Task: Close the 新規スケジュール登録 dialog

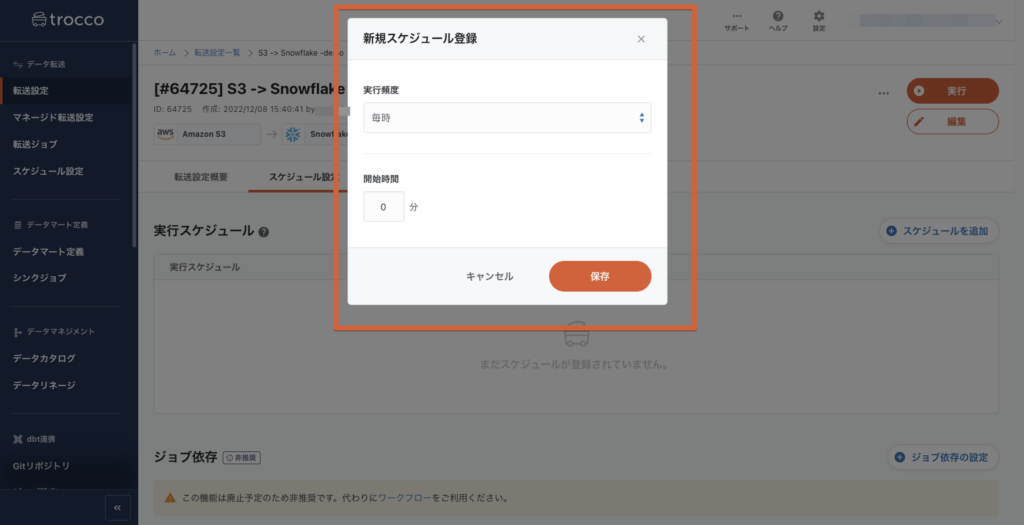Action: 641,39
